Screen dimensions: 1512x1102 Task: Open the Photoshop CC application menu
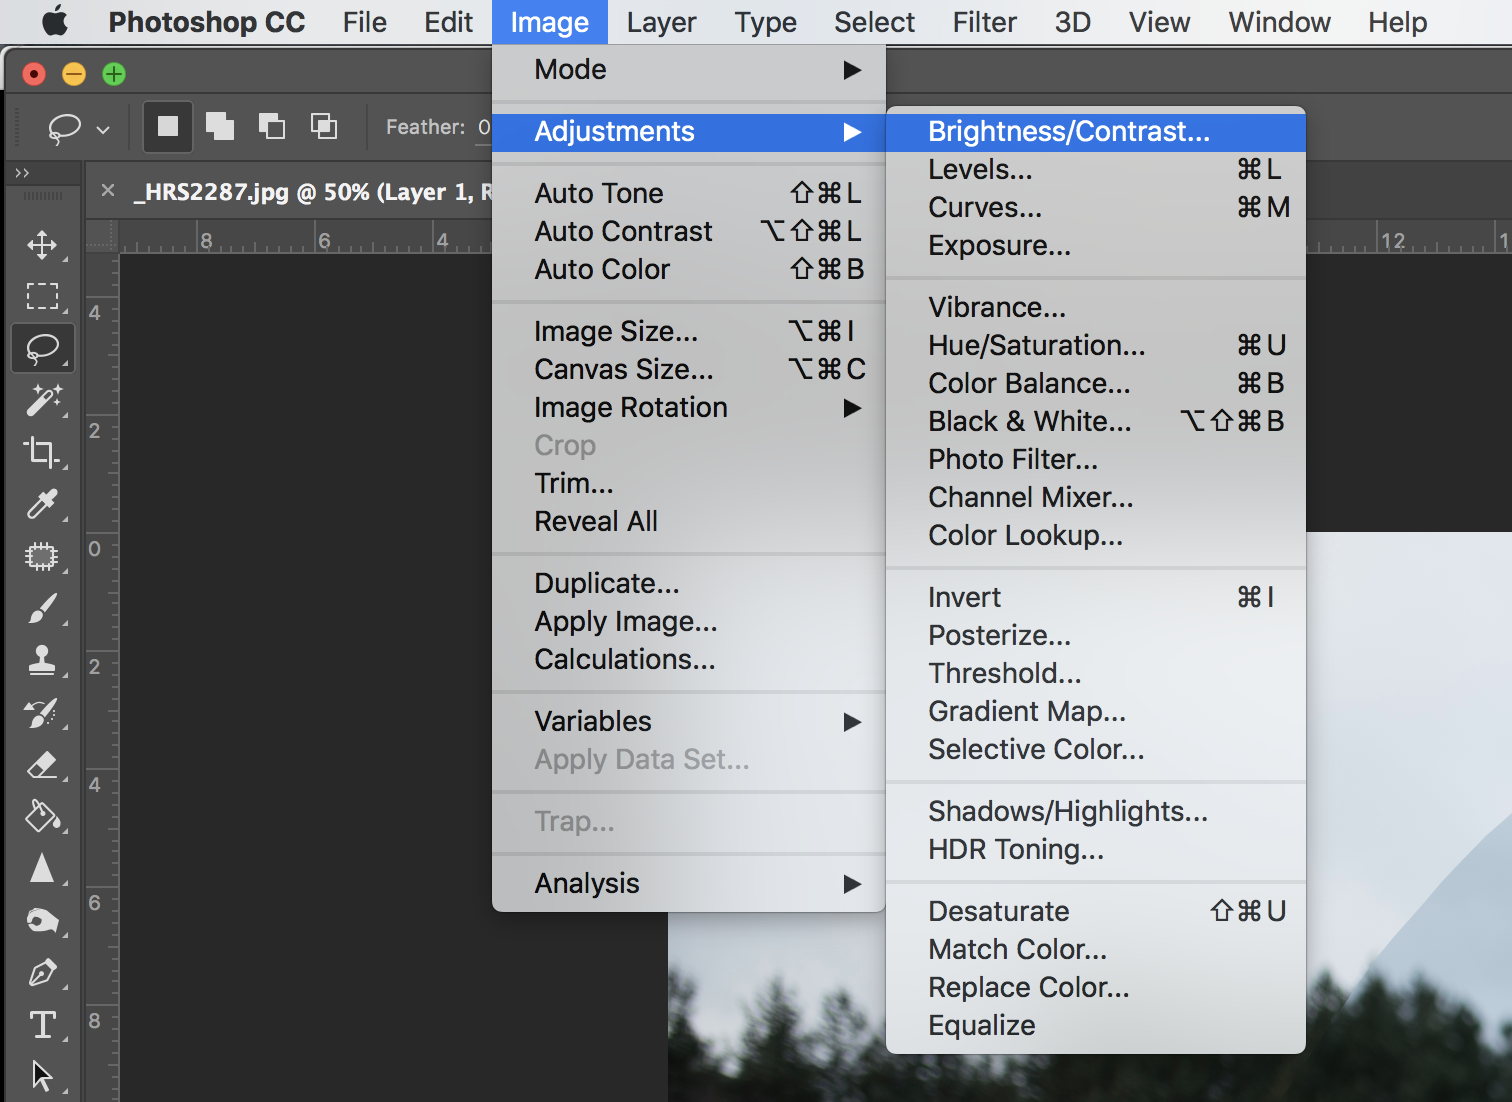coord(206,22)
